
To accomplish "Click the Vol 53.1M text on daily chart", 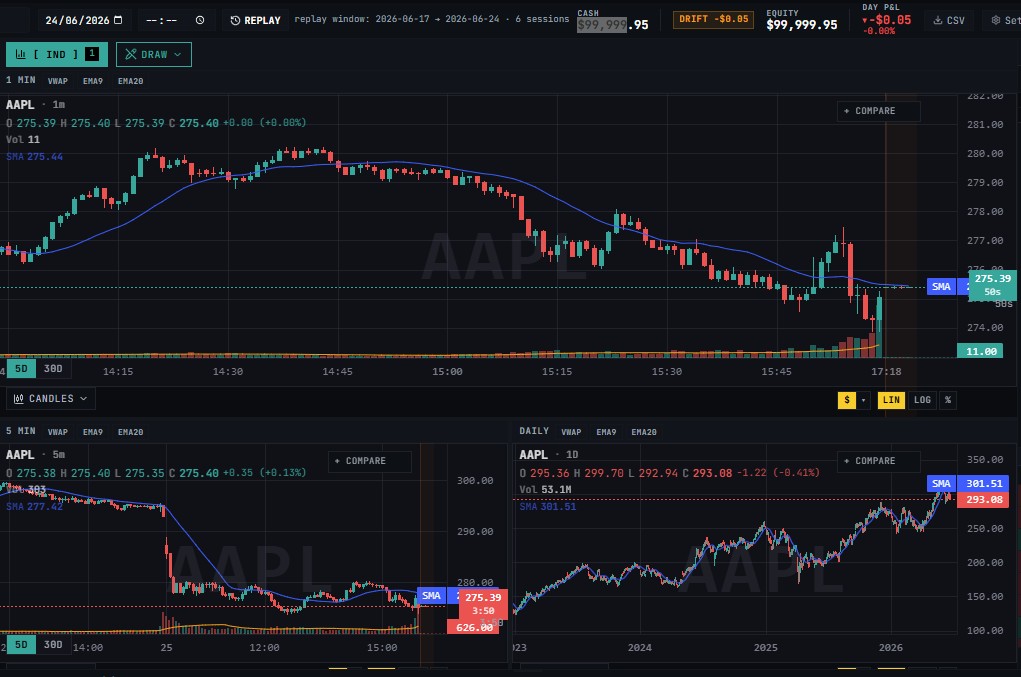I will point(545,490).
